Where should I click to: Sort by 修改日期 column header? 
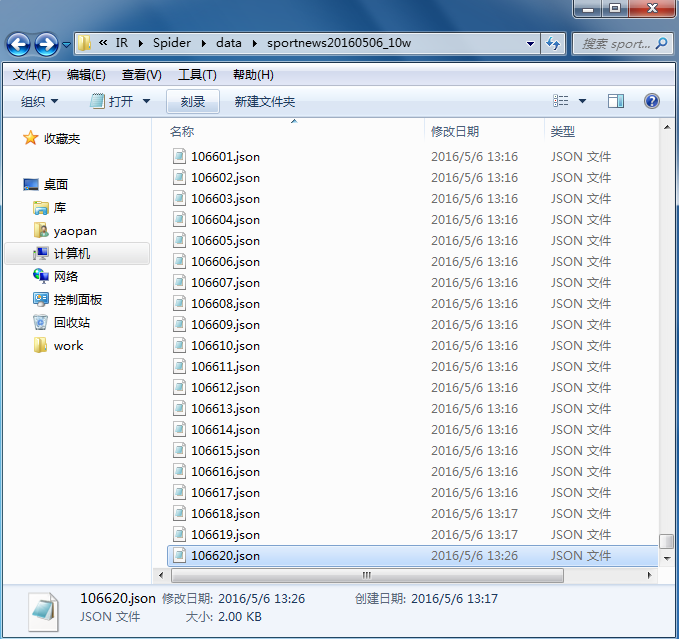(455, 131)
